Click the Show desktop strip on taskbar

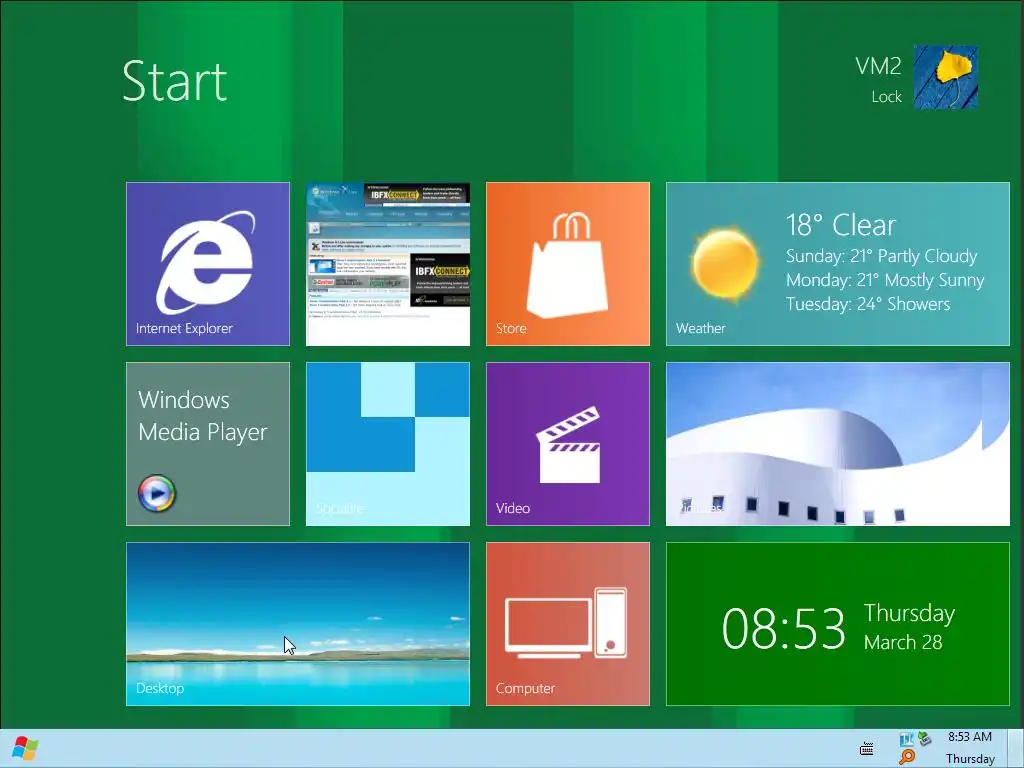[1016, 748]
